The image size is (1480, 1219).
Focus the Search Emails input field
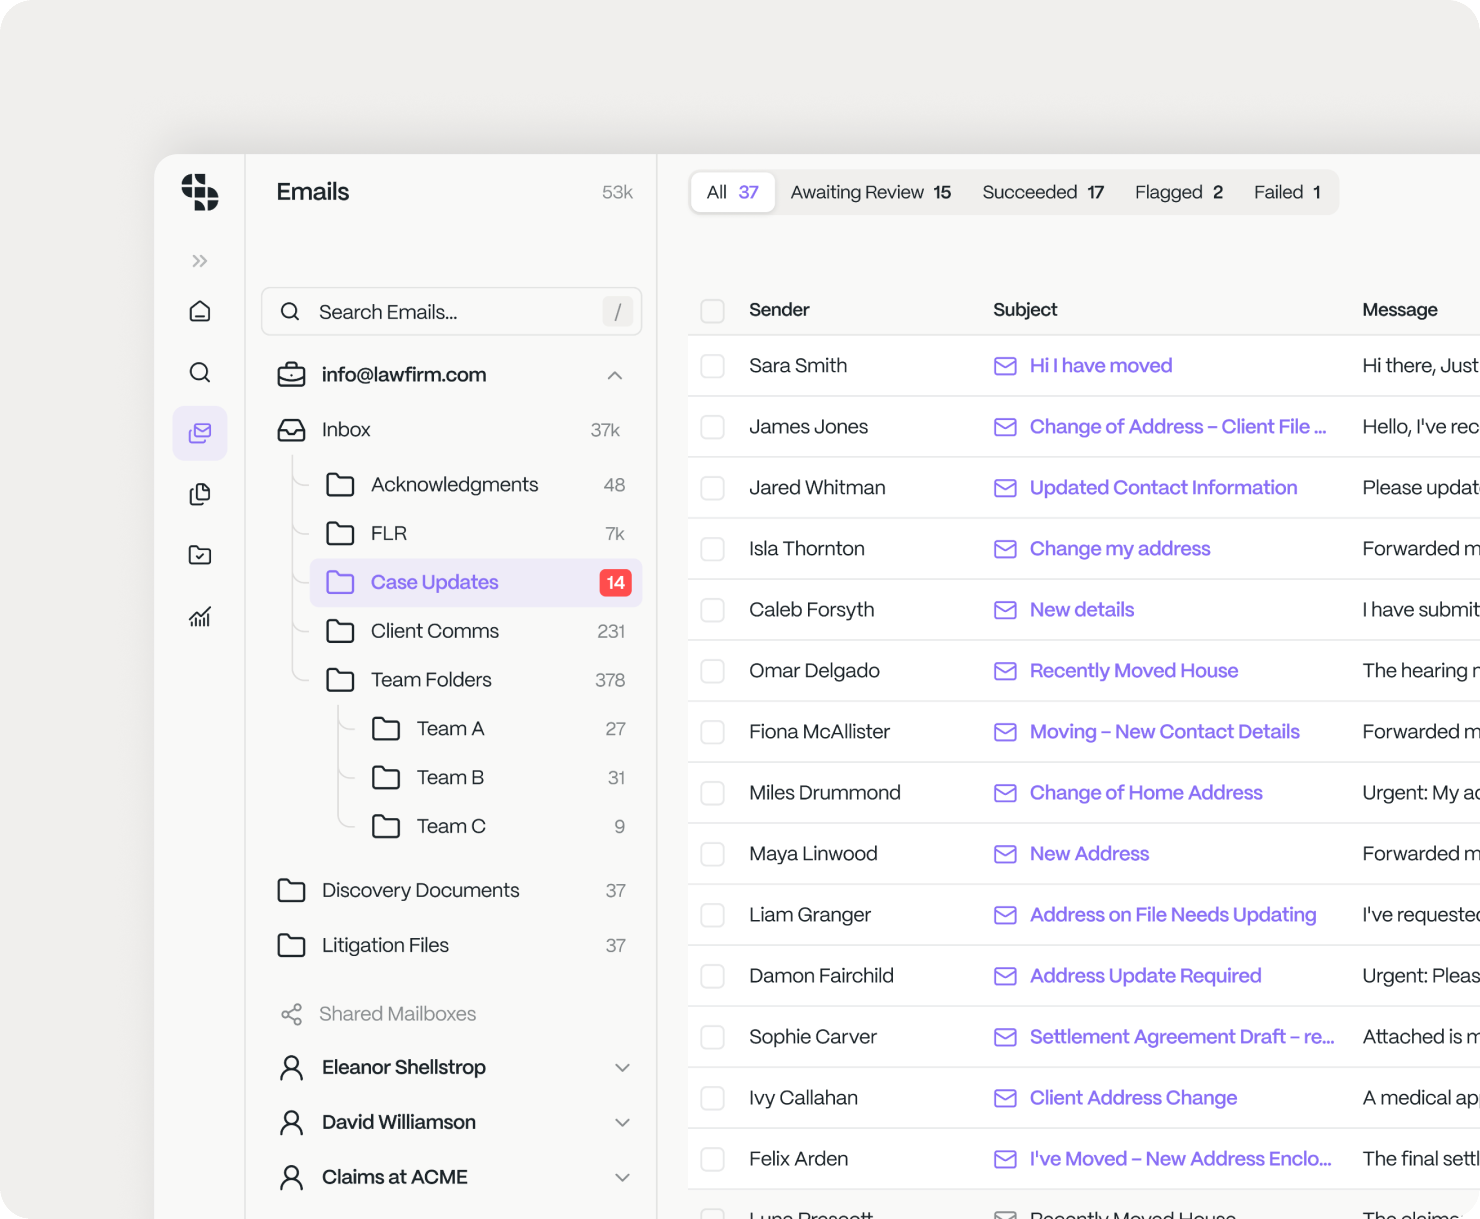click(x=451, y=312)
